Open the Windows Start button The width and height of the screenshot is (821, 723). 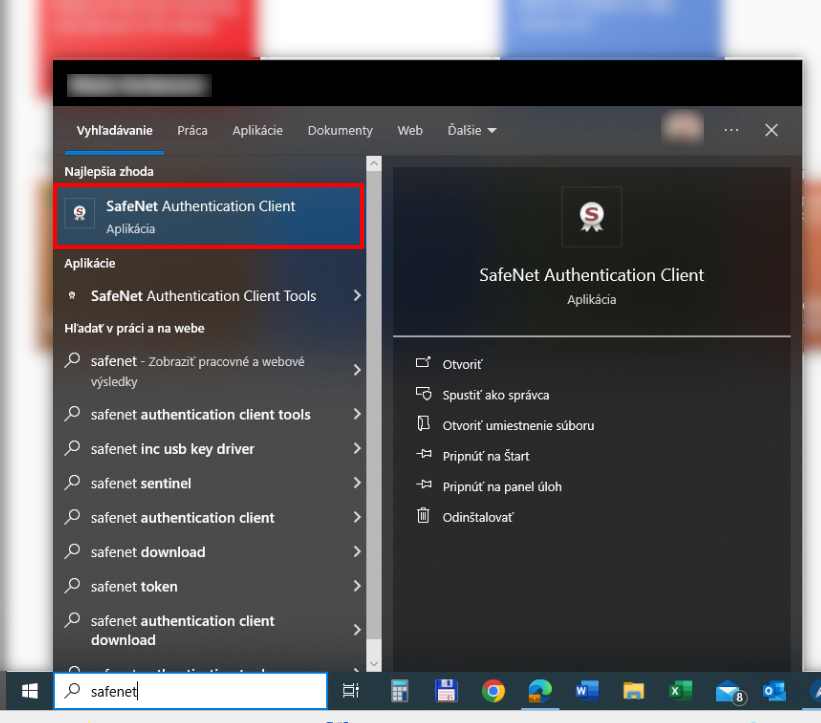click(x=30, y=691)
